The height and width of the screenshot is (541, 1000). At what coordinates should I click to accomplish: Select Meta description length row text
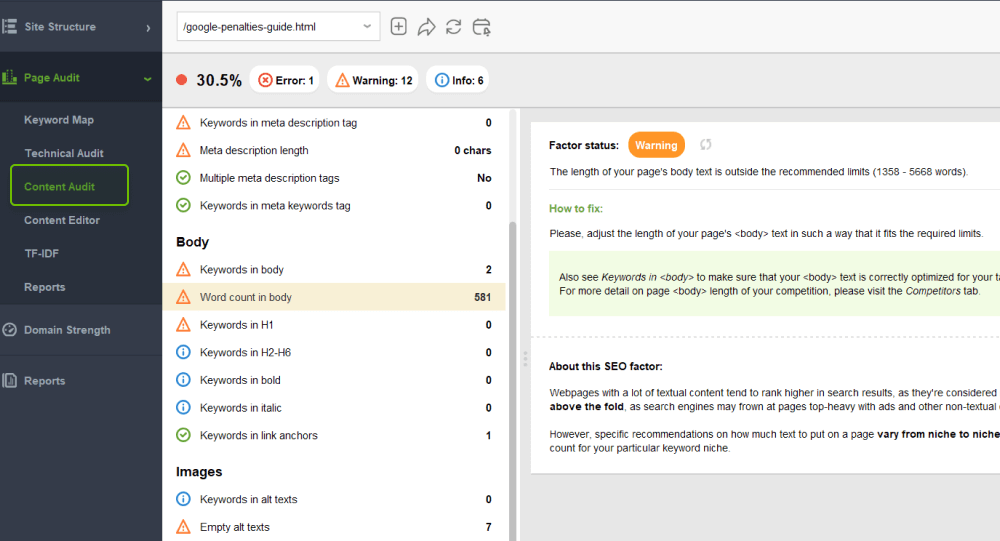click(254, 150)
